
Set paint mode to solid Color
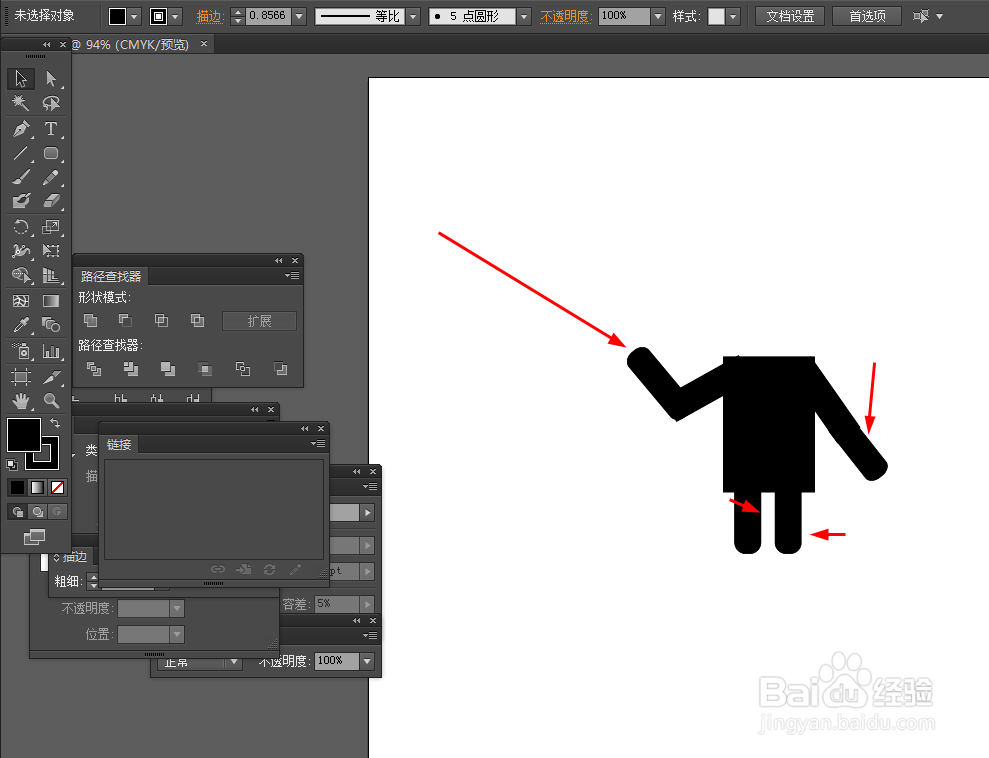18,487
